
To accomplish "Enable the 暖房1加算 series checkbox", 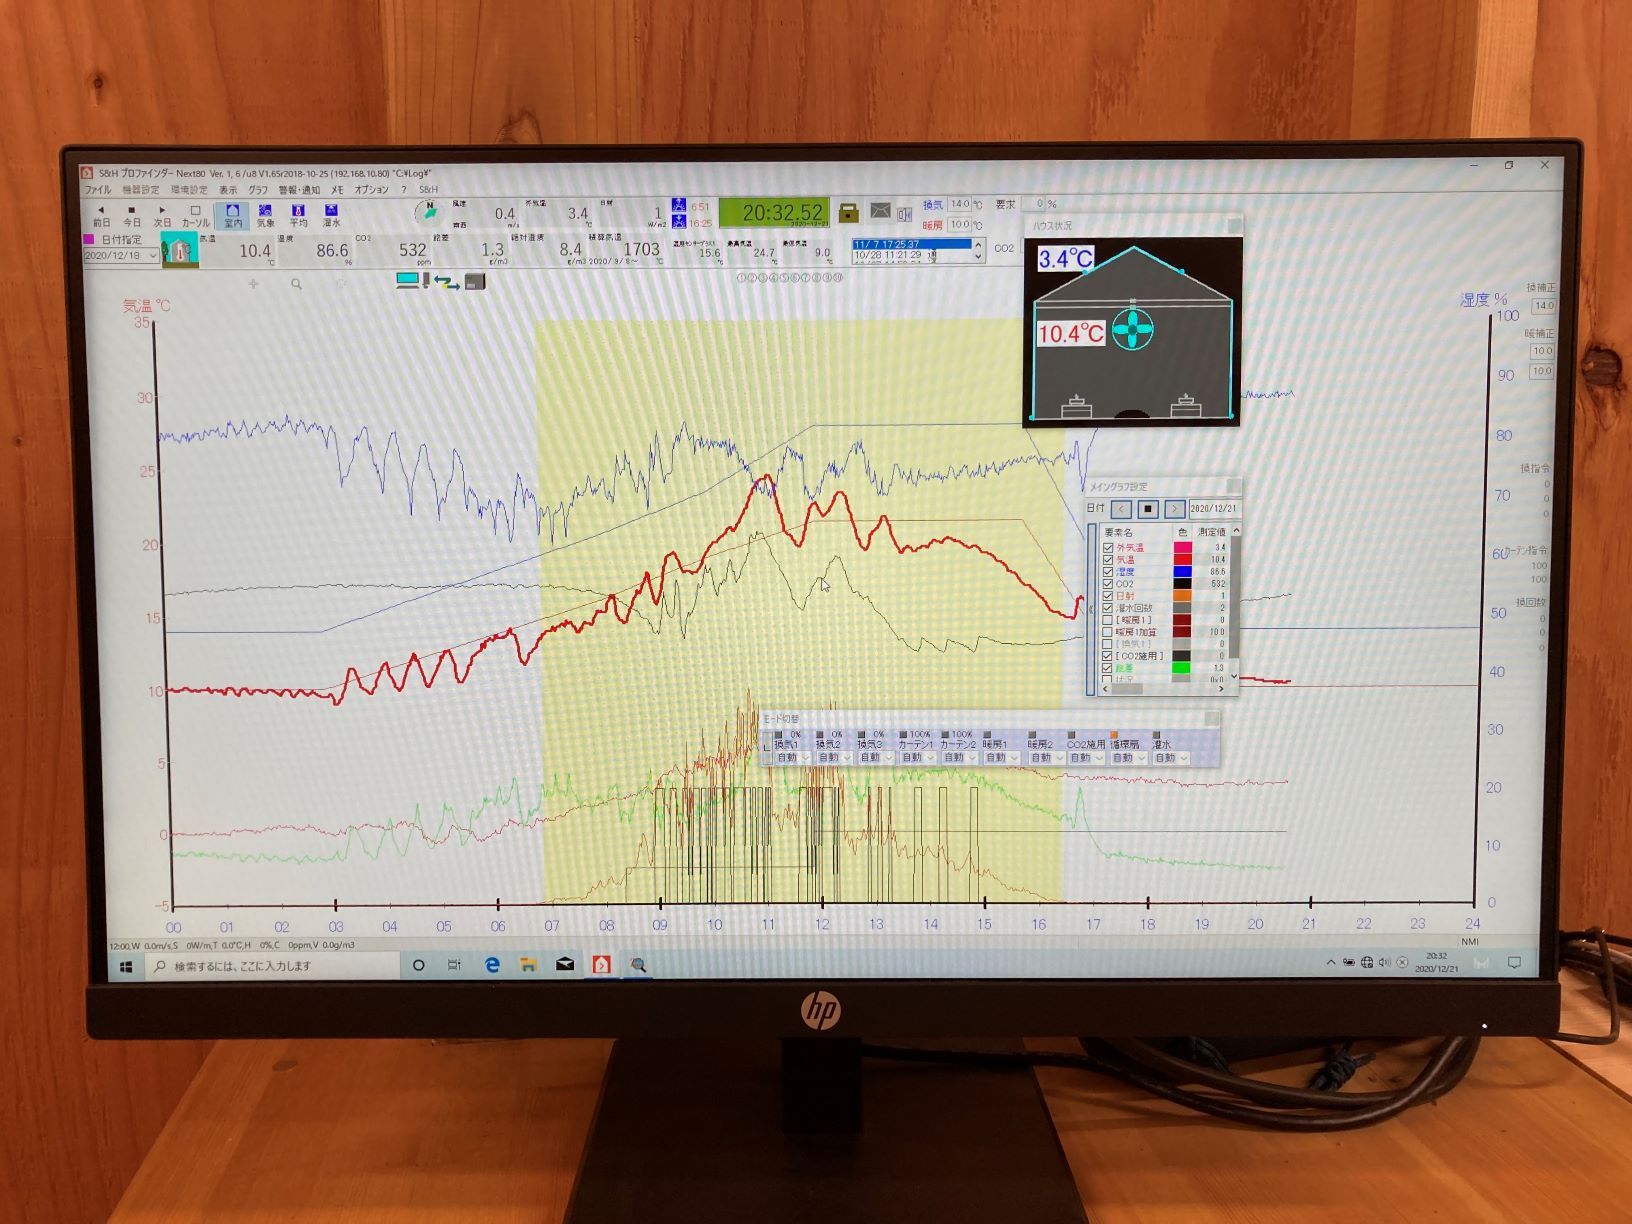I will click(1108, 632).
